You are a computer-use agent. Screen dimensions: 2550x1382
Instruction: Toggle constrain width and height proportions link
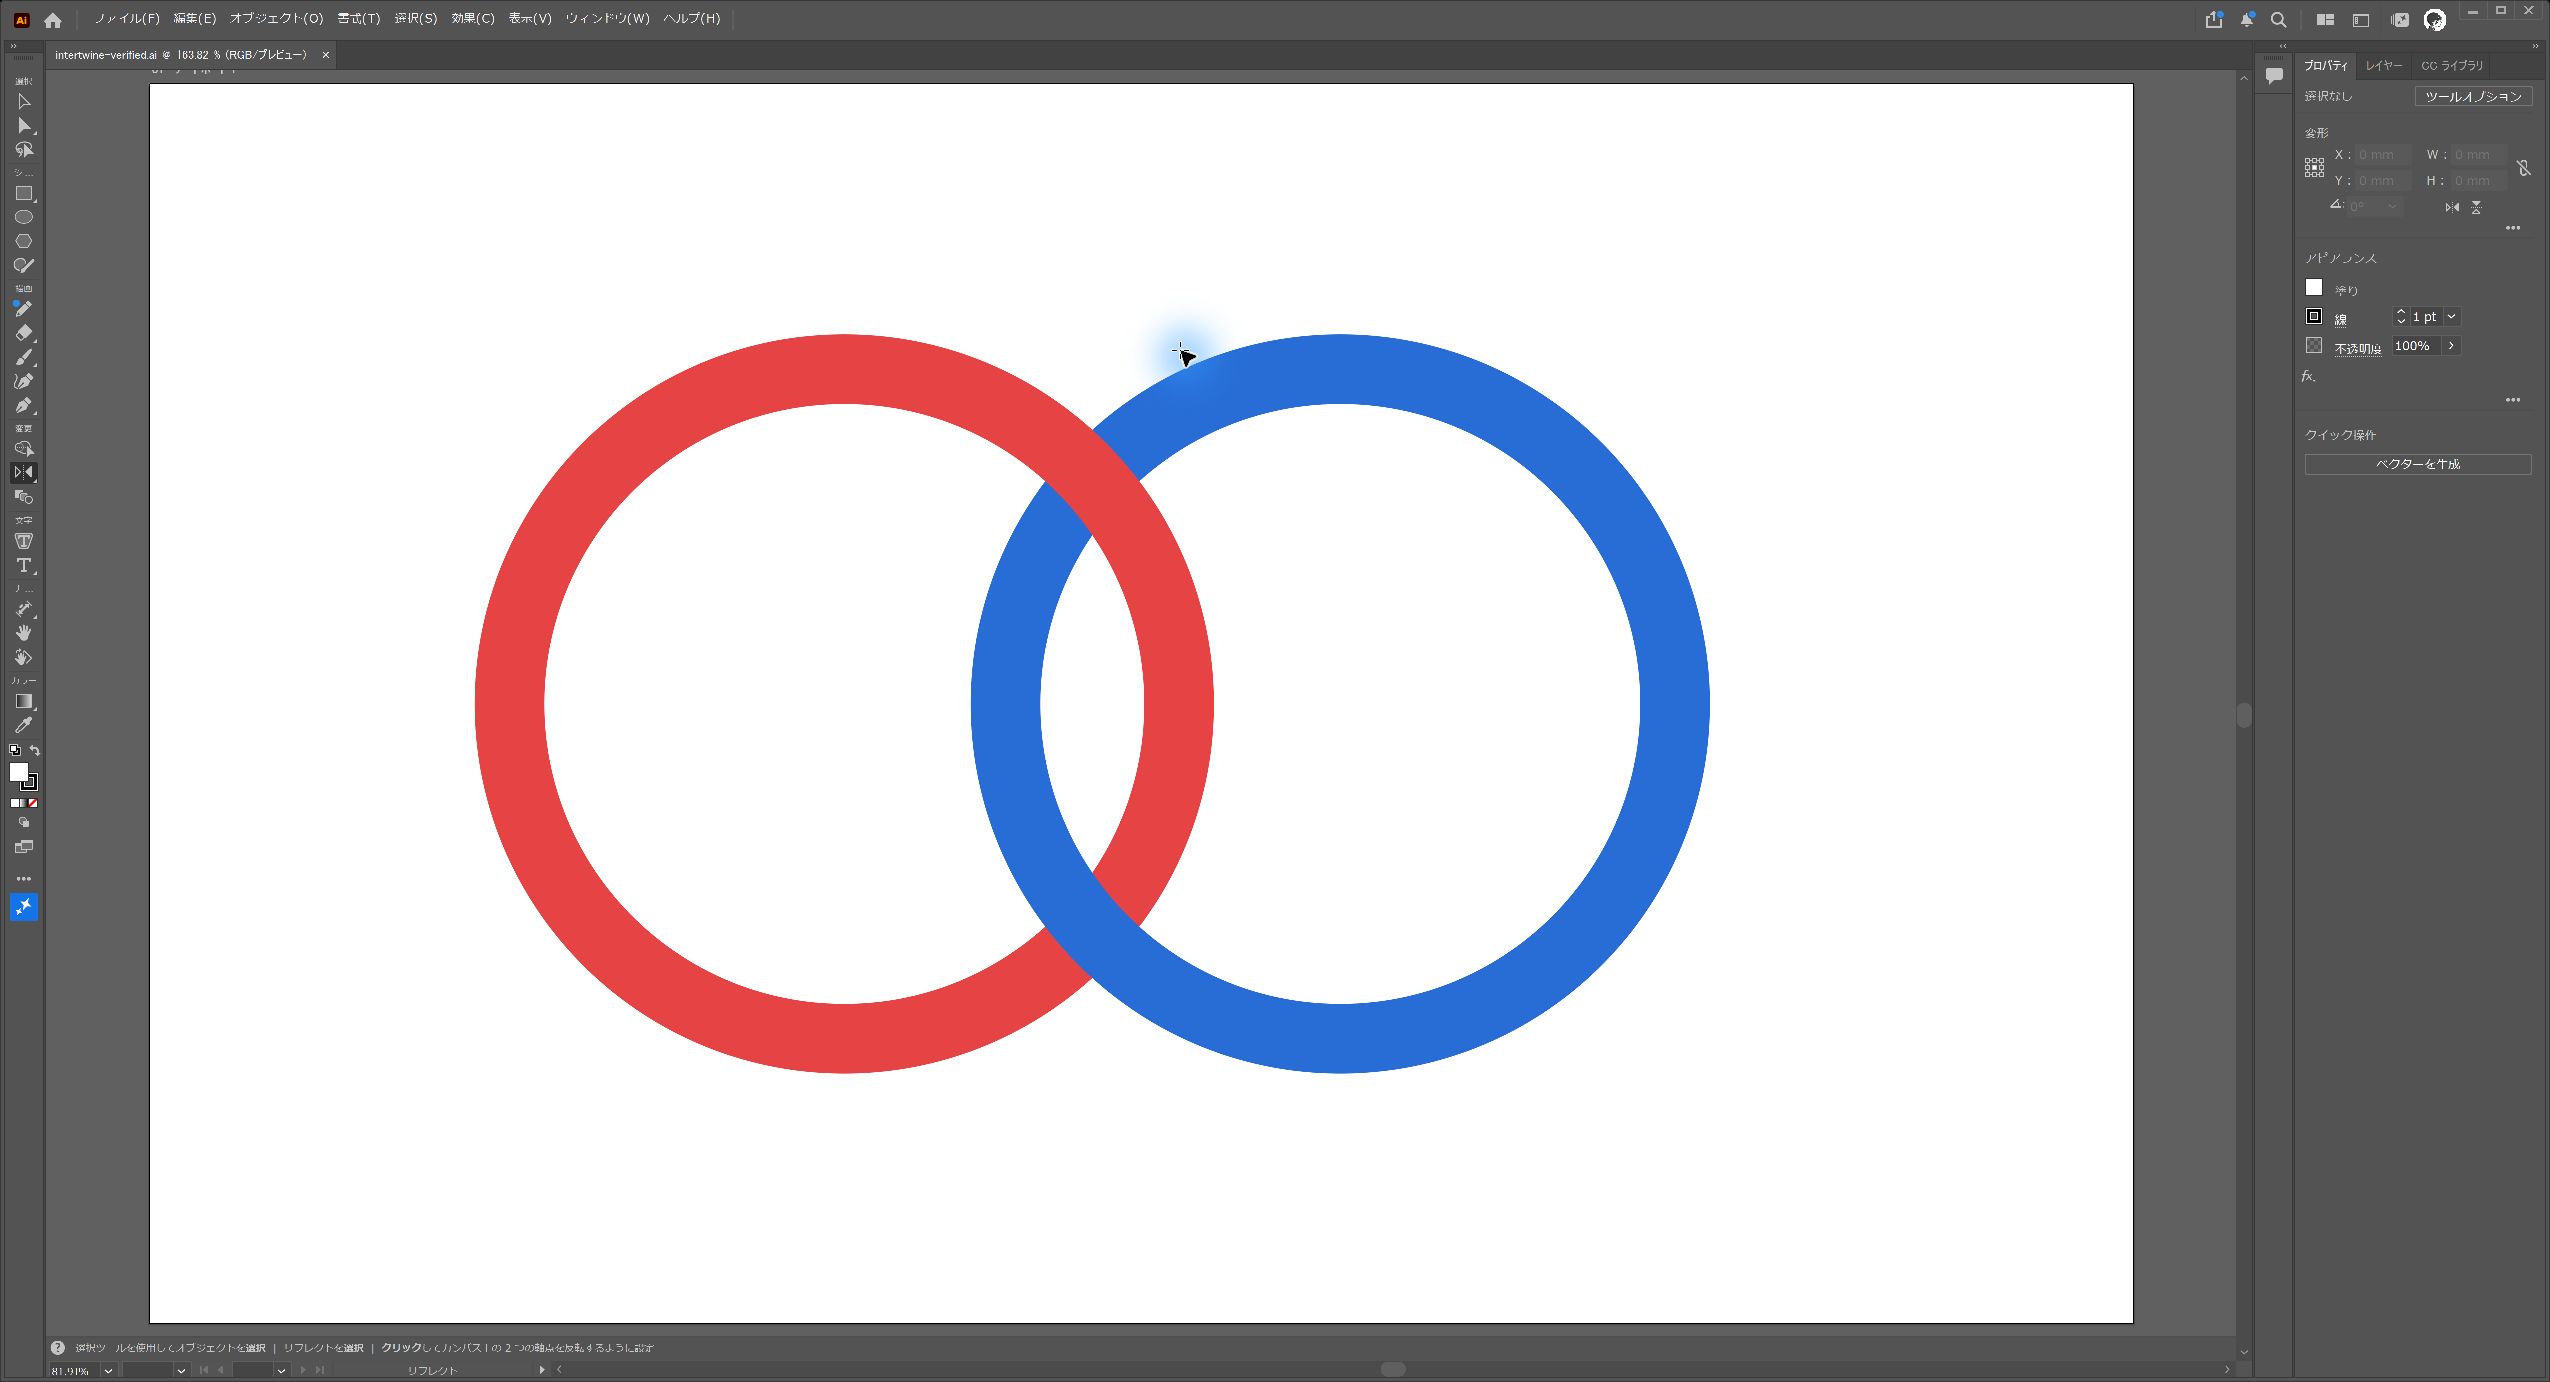click(x=2524, y=168)
